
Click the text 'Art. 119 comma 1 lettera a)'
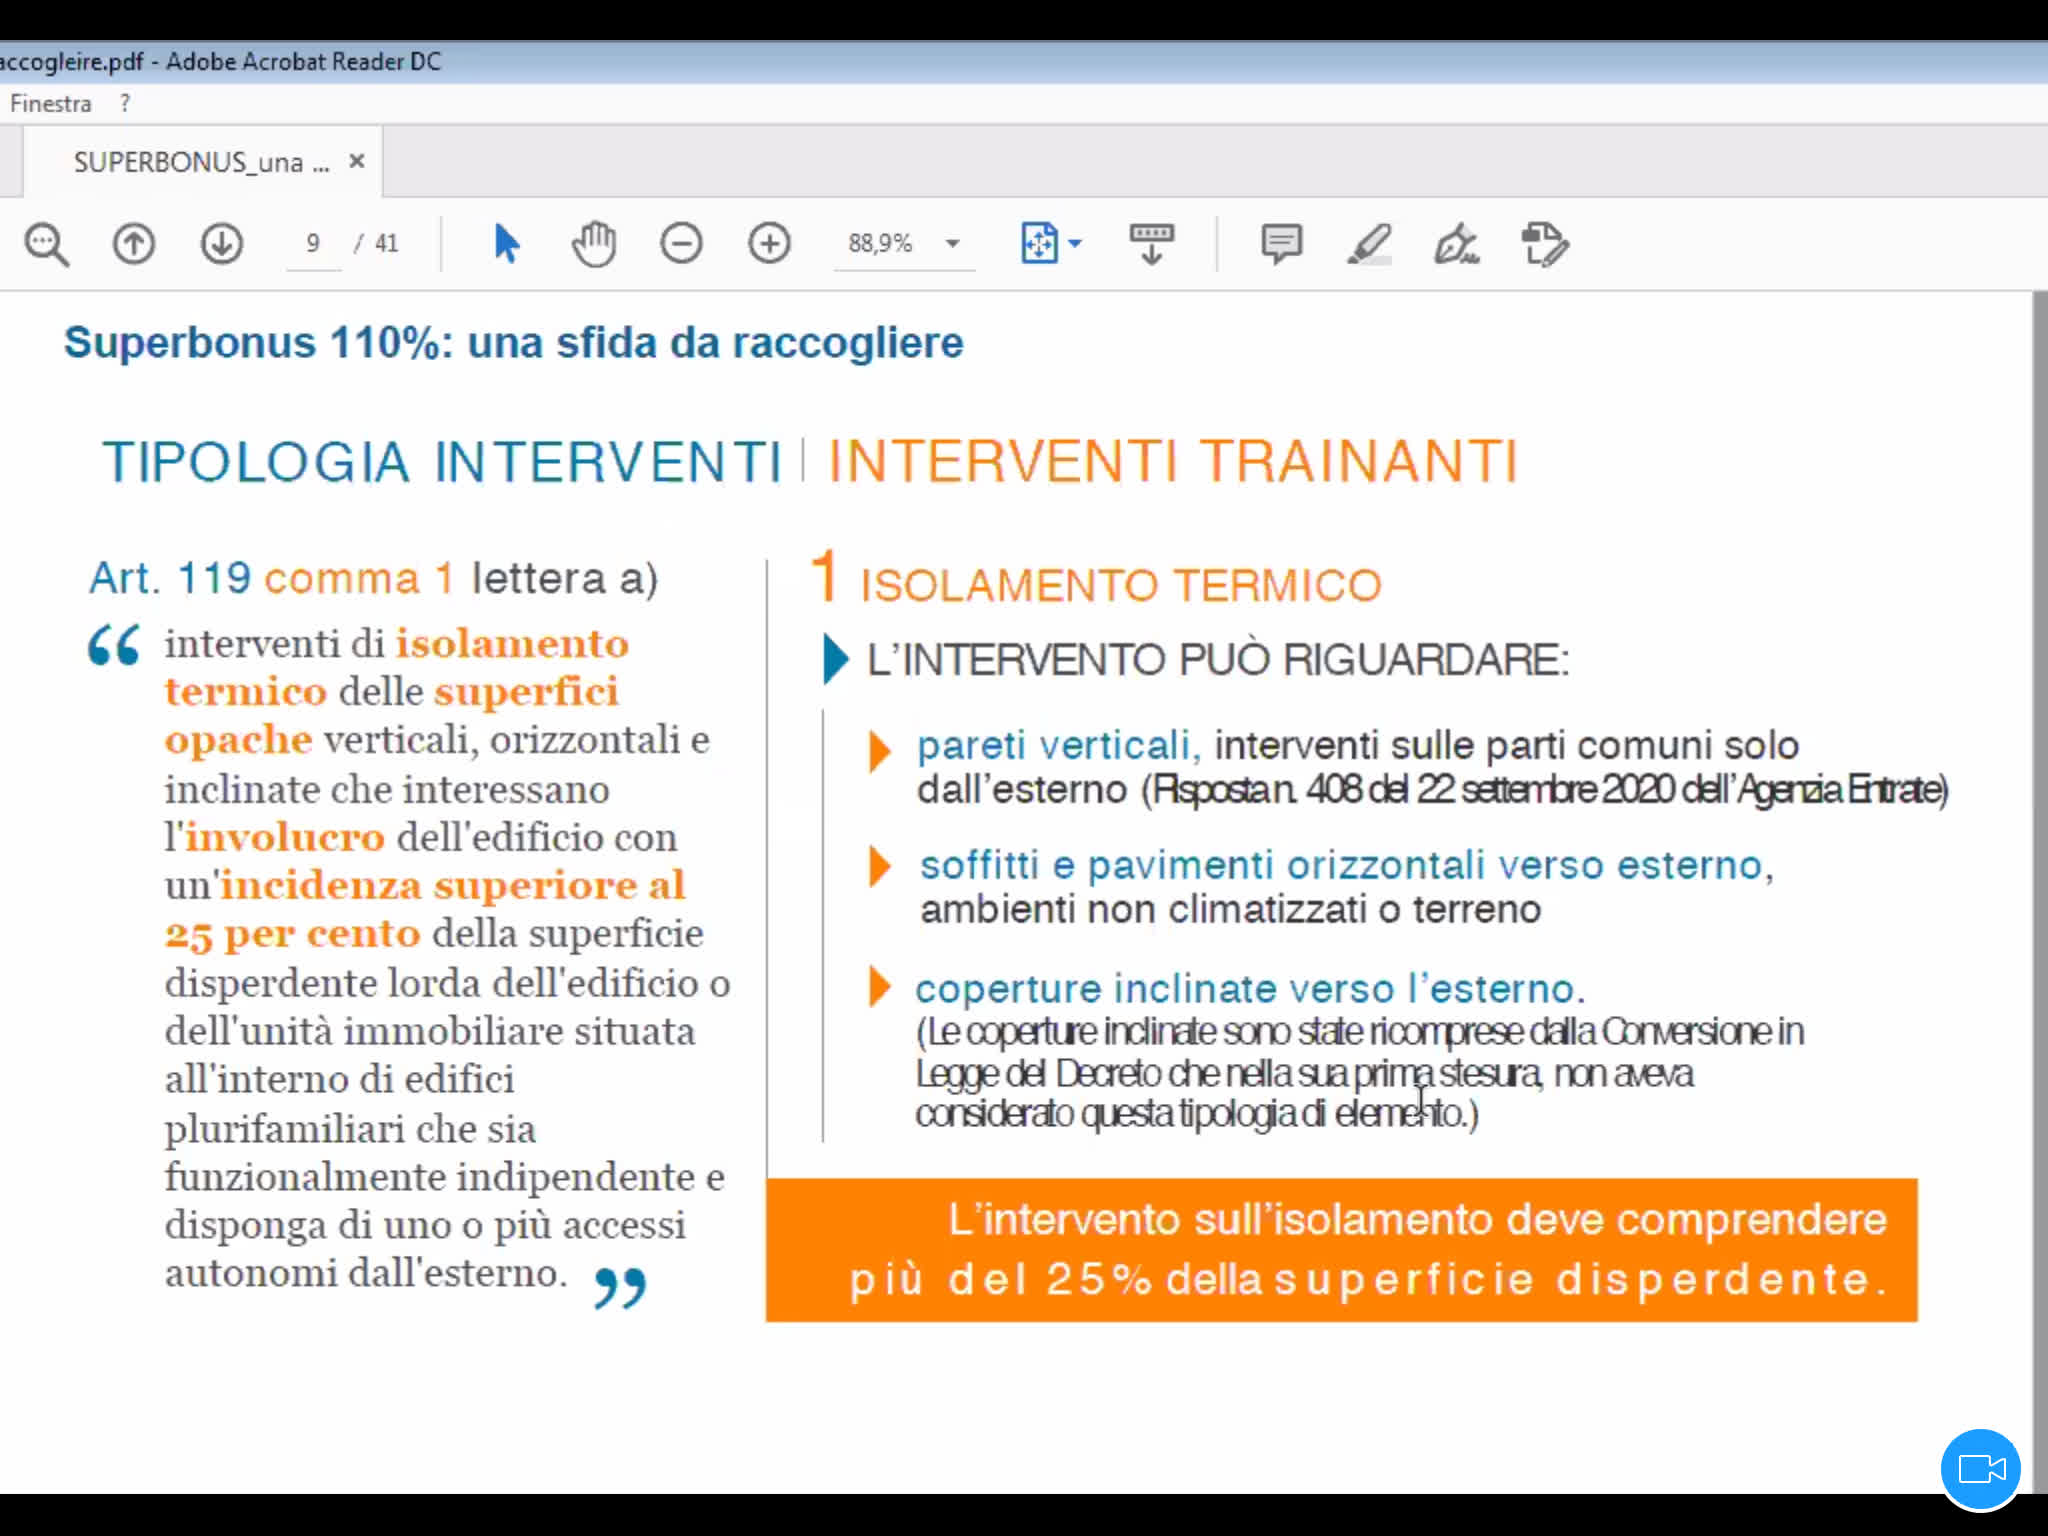374,578
